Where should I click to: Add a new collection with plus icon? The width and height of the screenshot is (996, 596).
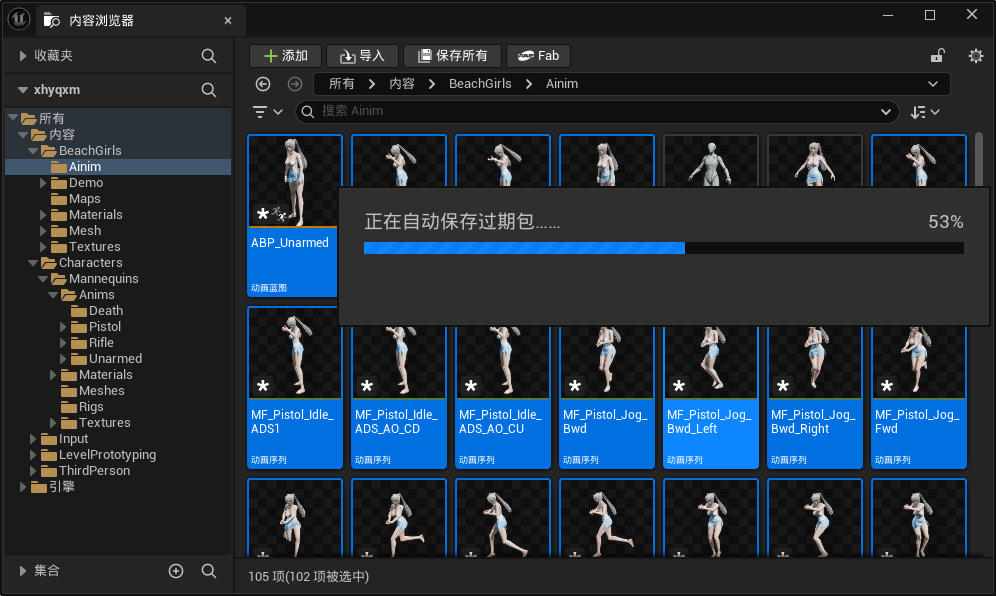point(176,571)
